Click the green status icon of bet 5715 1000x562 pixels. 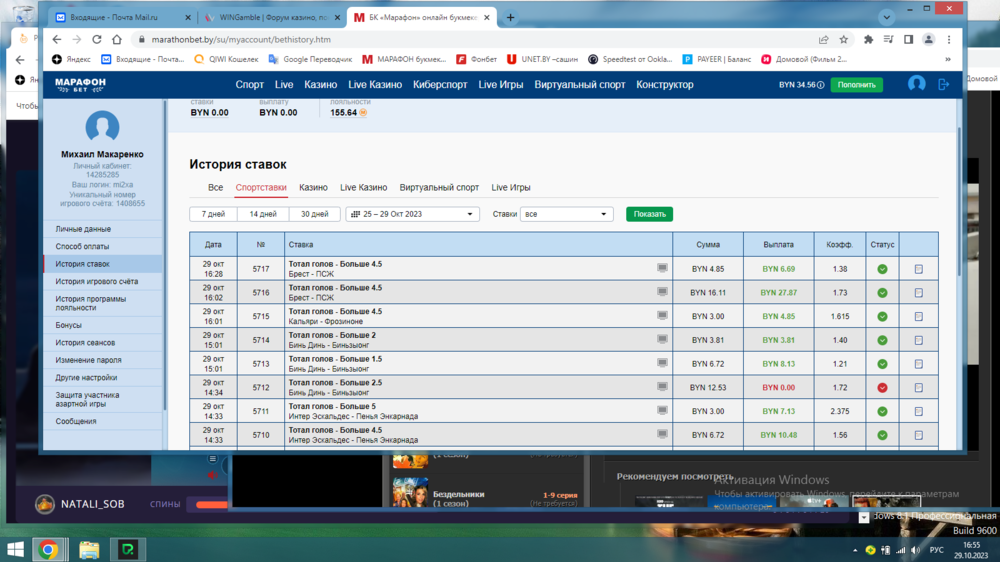[x=882, y=317]
